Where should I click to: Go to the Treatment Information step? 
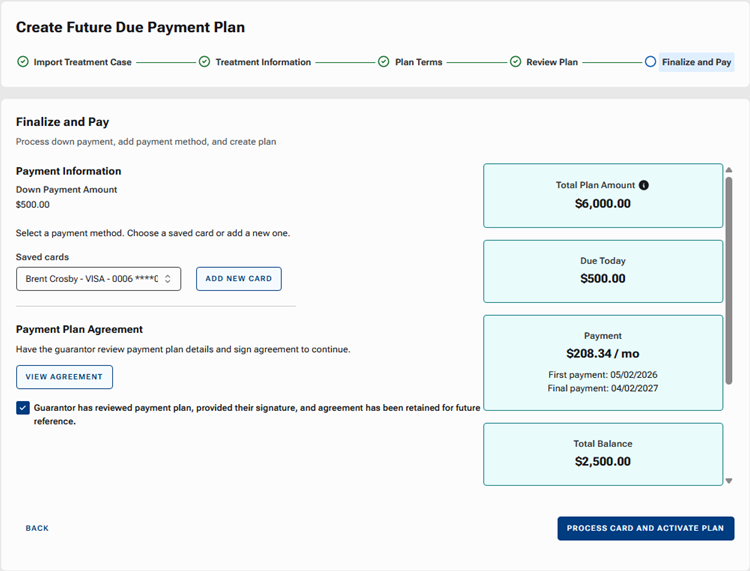[263, 62]
